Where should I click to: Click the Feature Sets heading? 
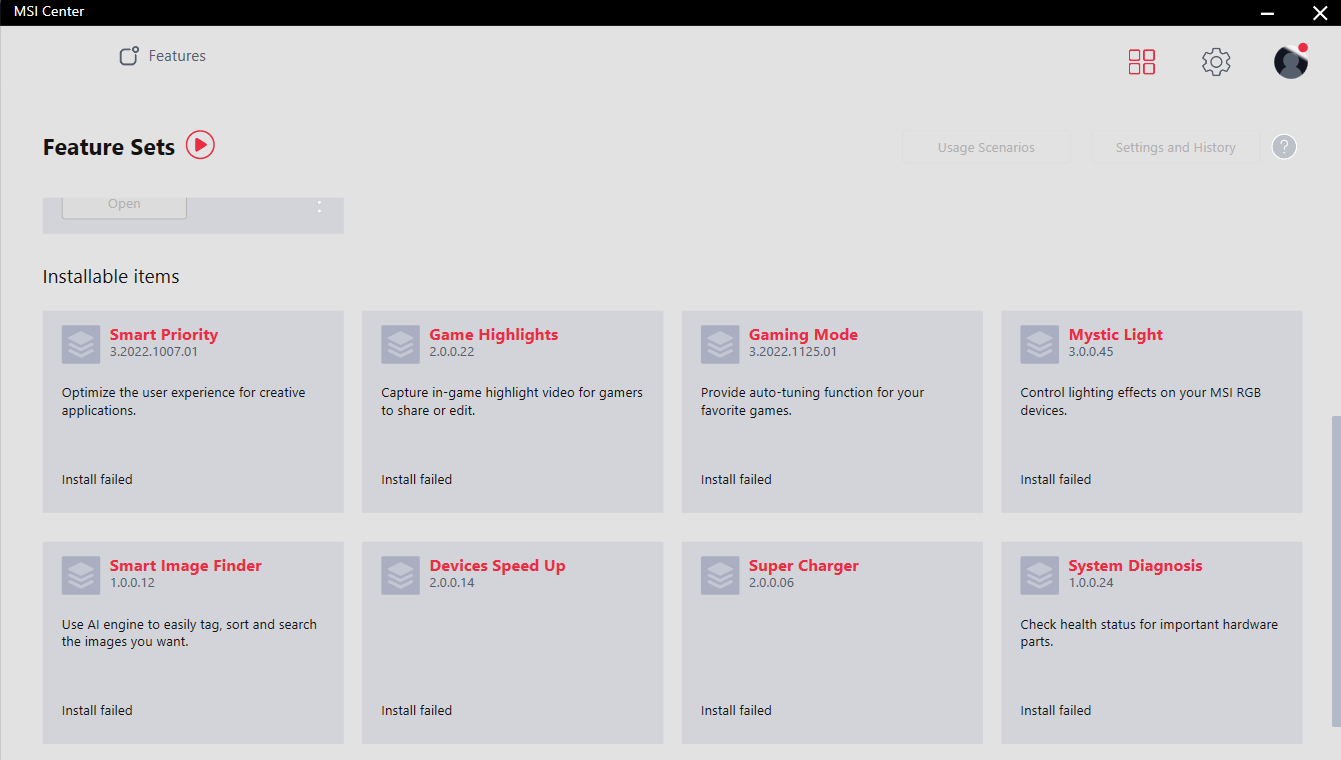point(109,147)
